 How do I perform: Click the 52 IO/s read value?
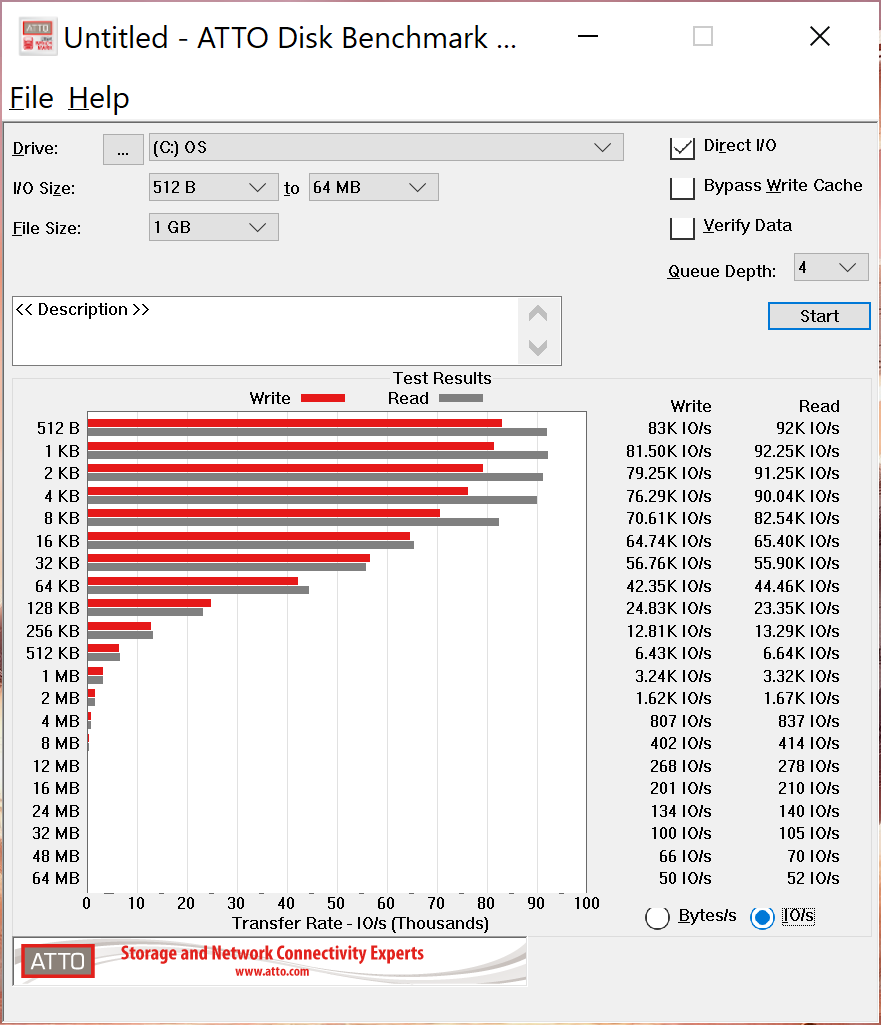coord(813,879)
